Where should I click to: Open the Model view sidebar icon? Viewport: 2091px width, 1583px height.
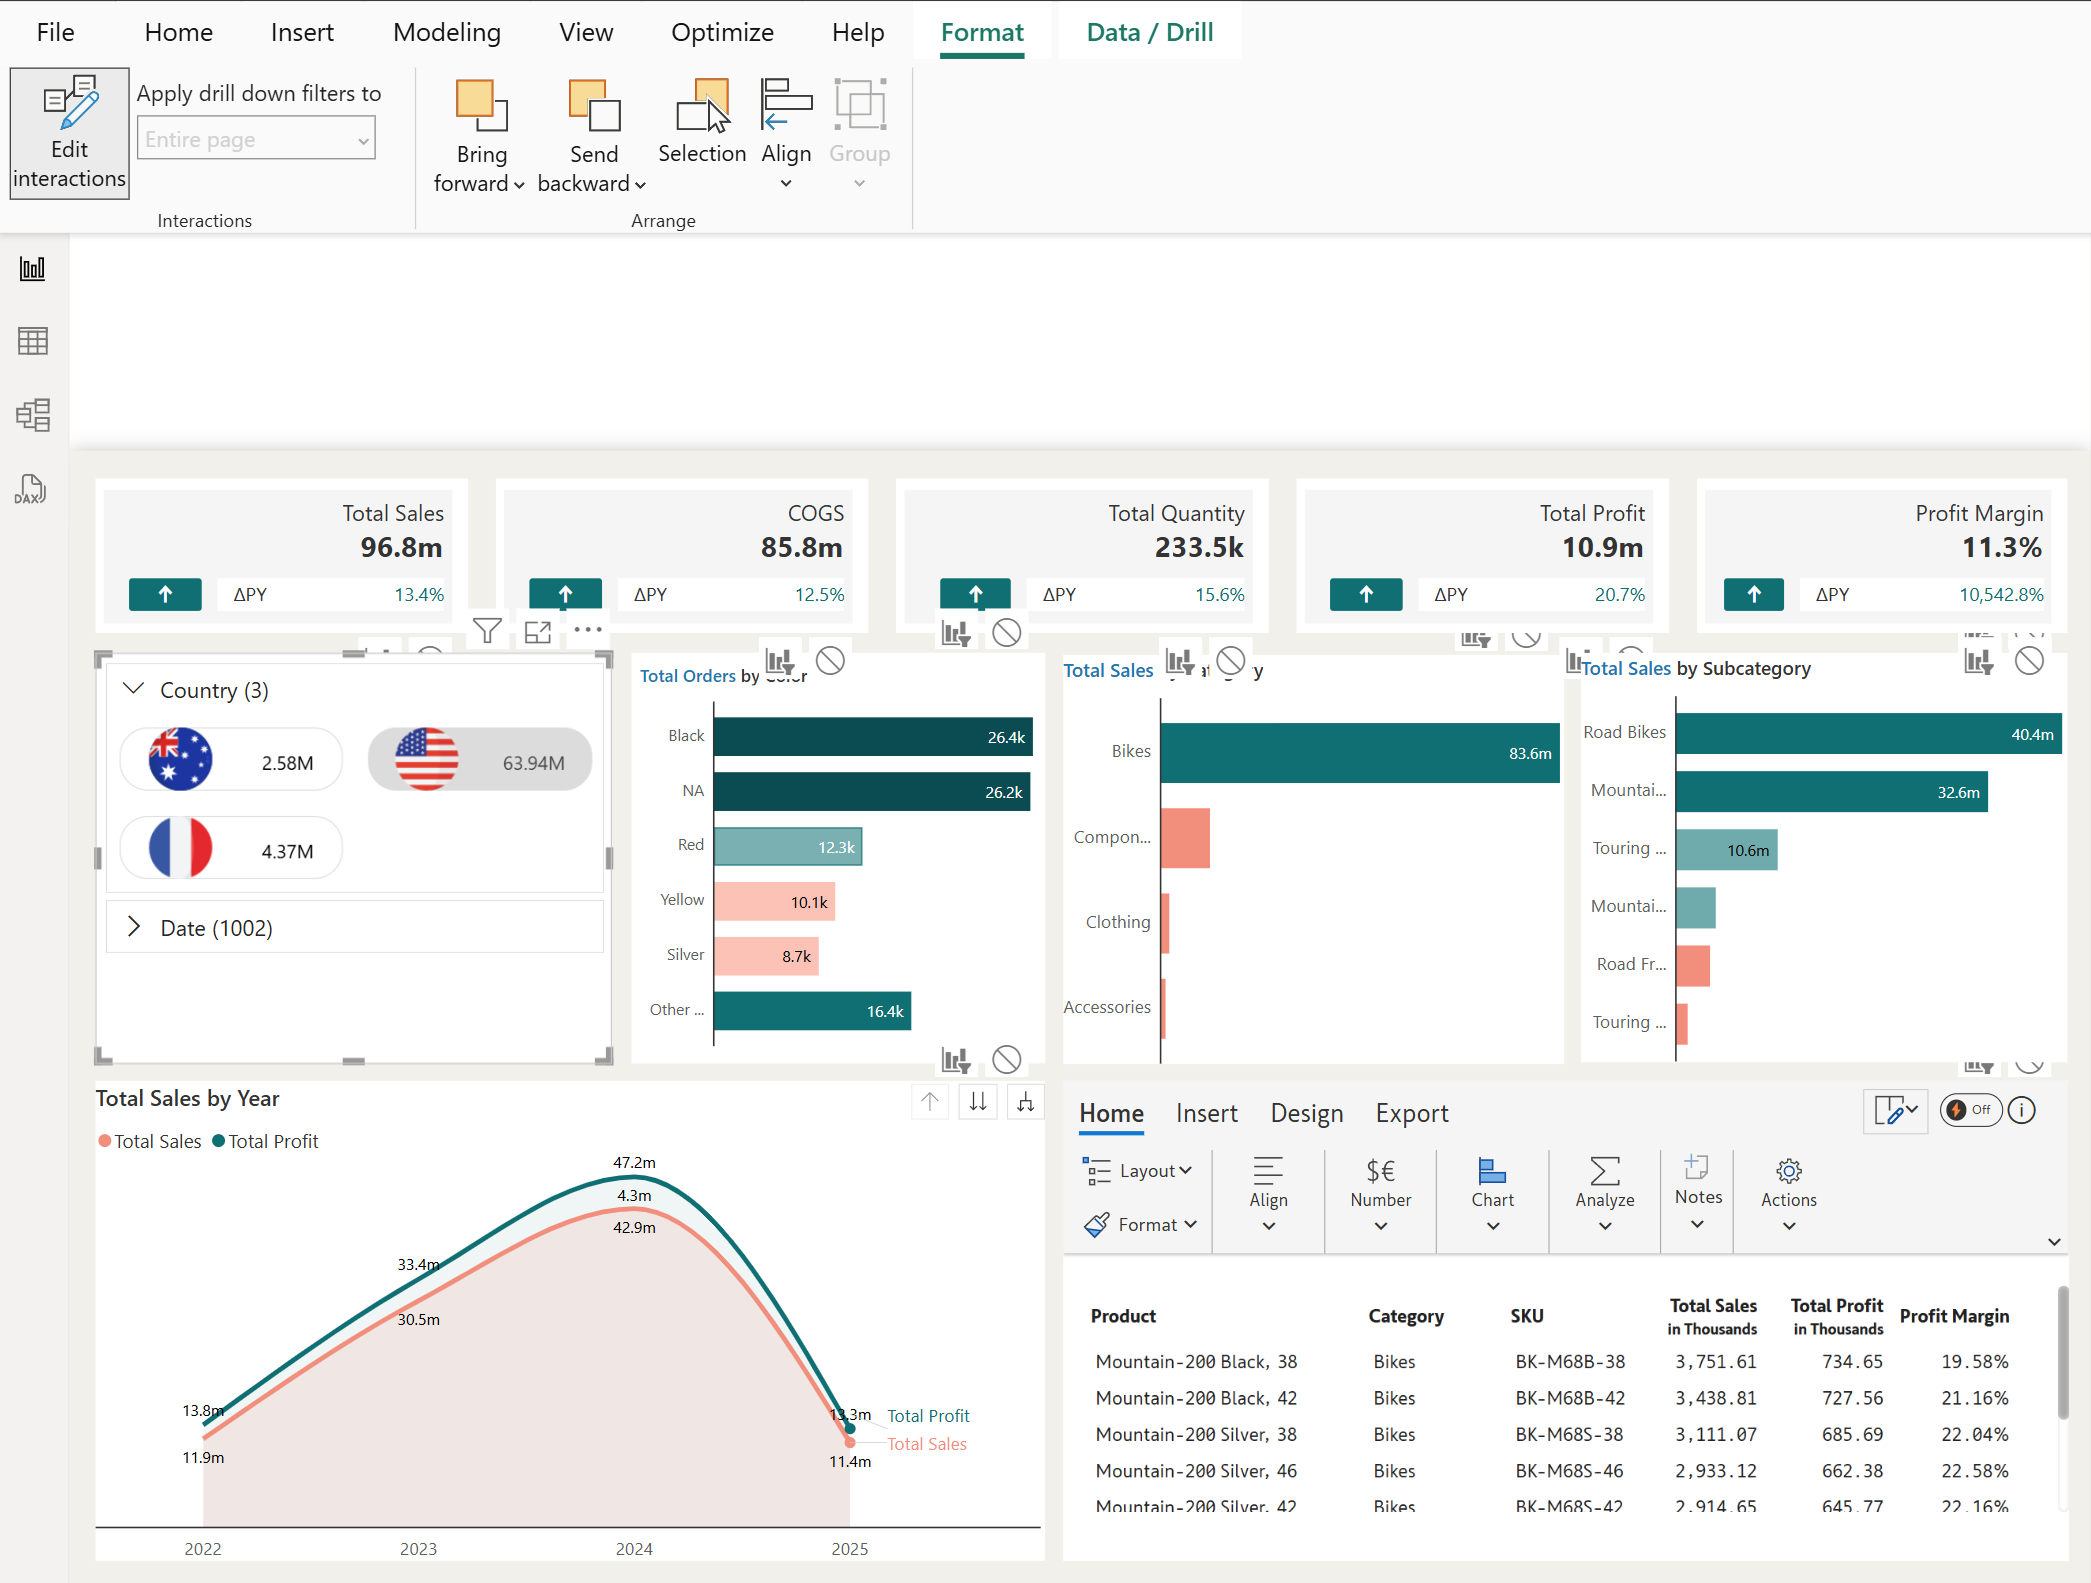(32, 414)
